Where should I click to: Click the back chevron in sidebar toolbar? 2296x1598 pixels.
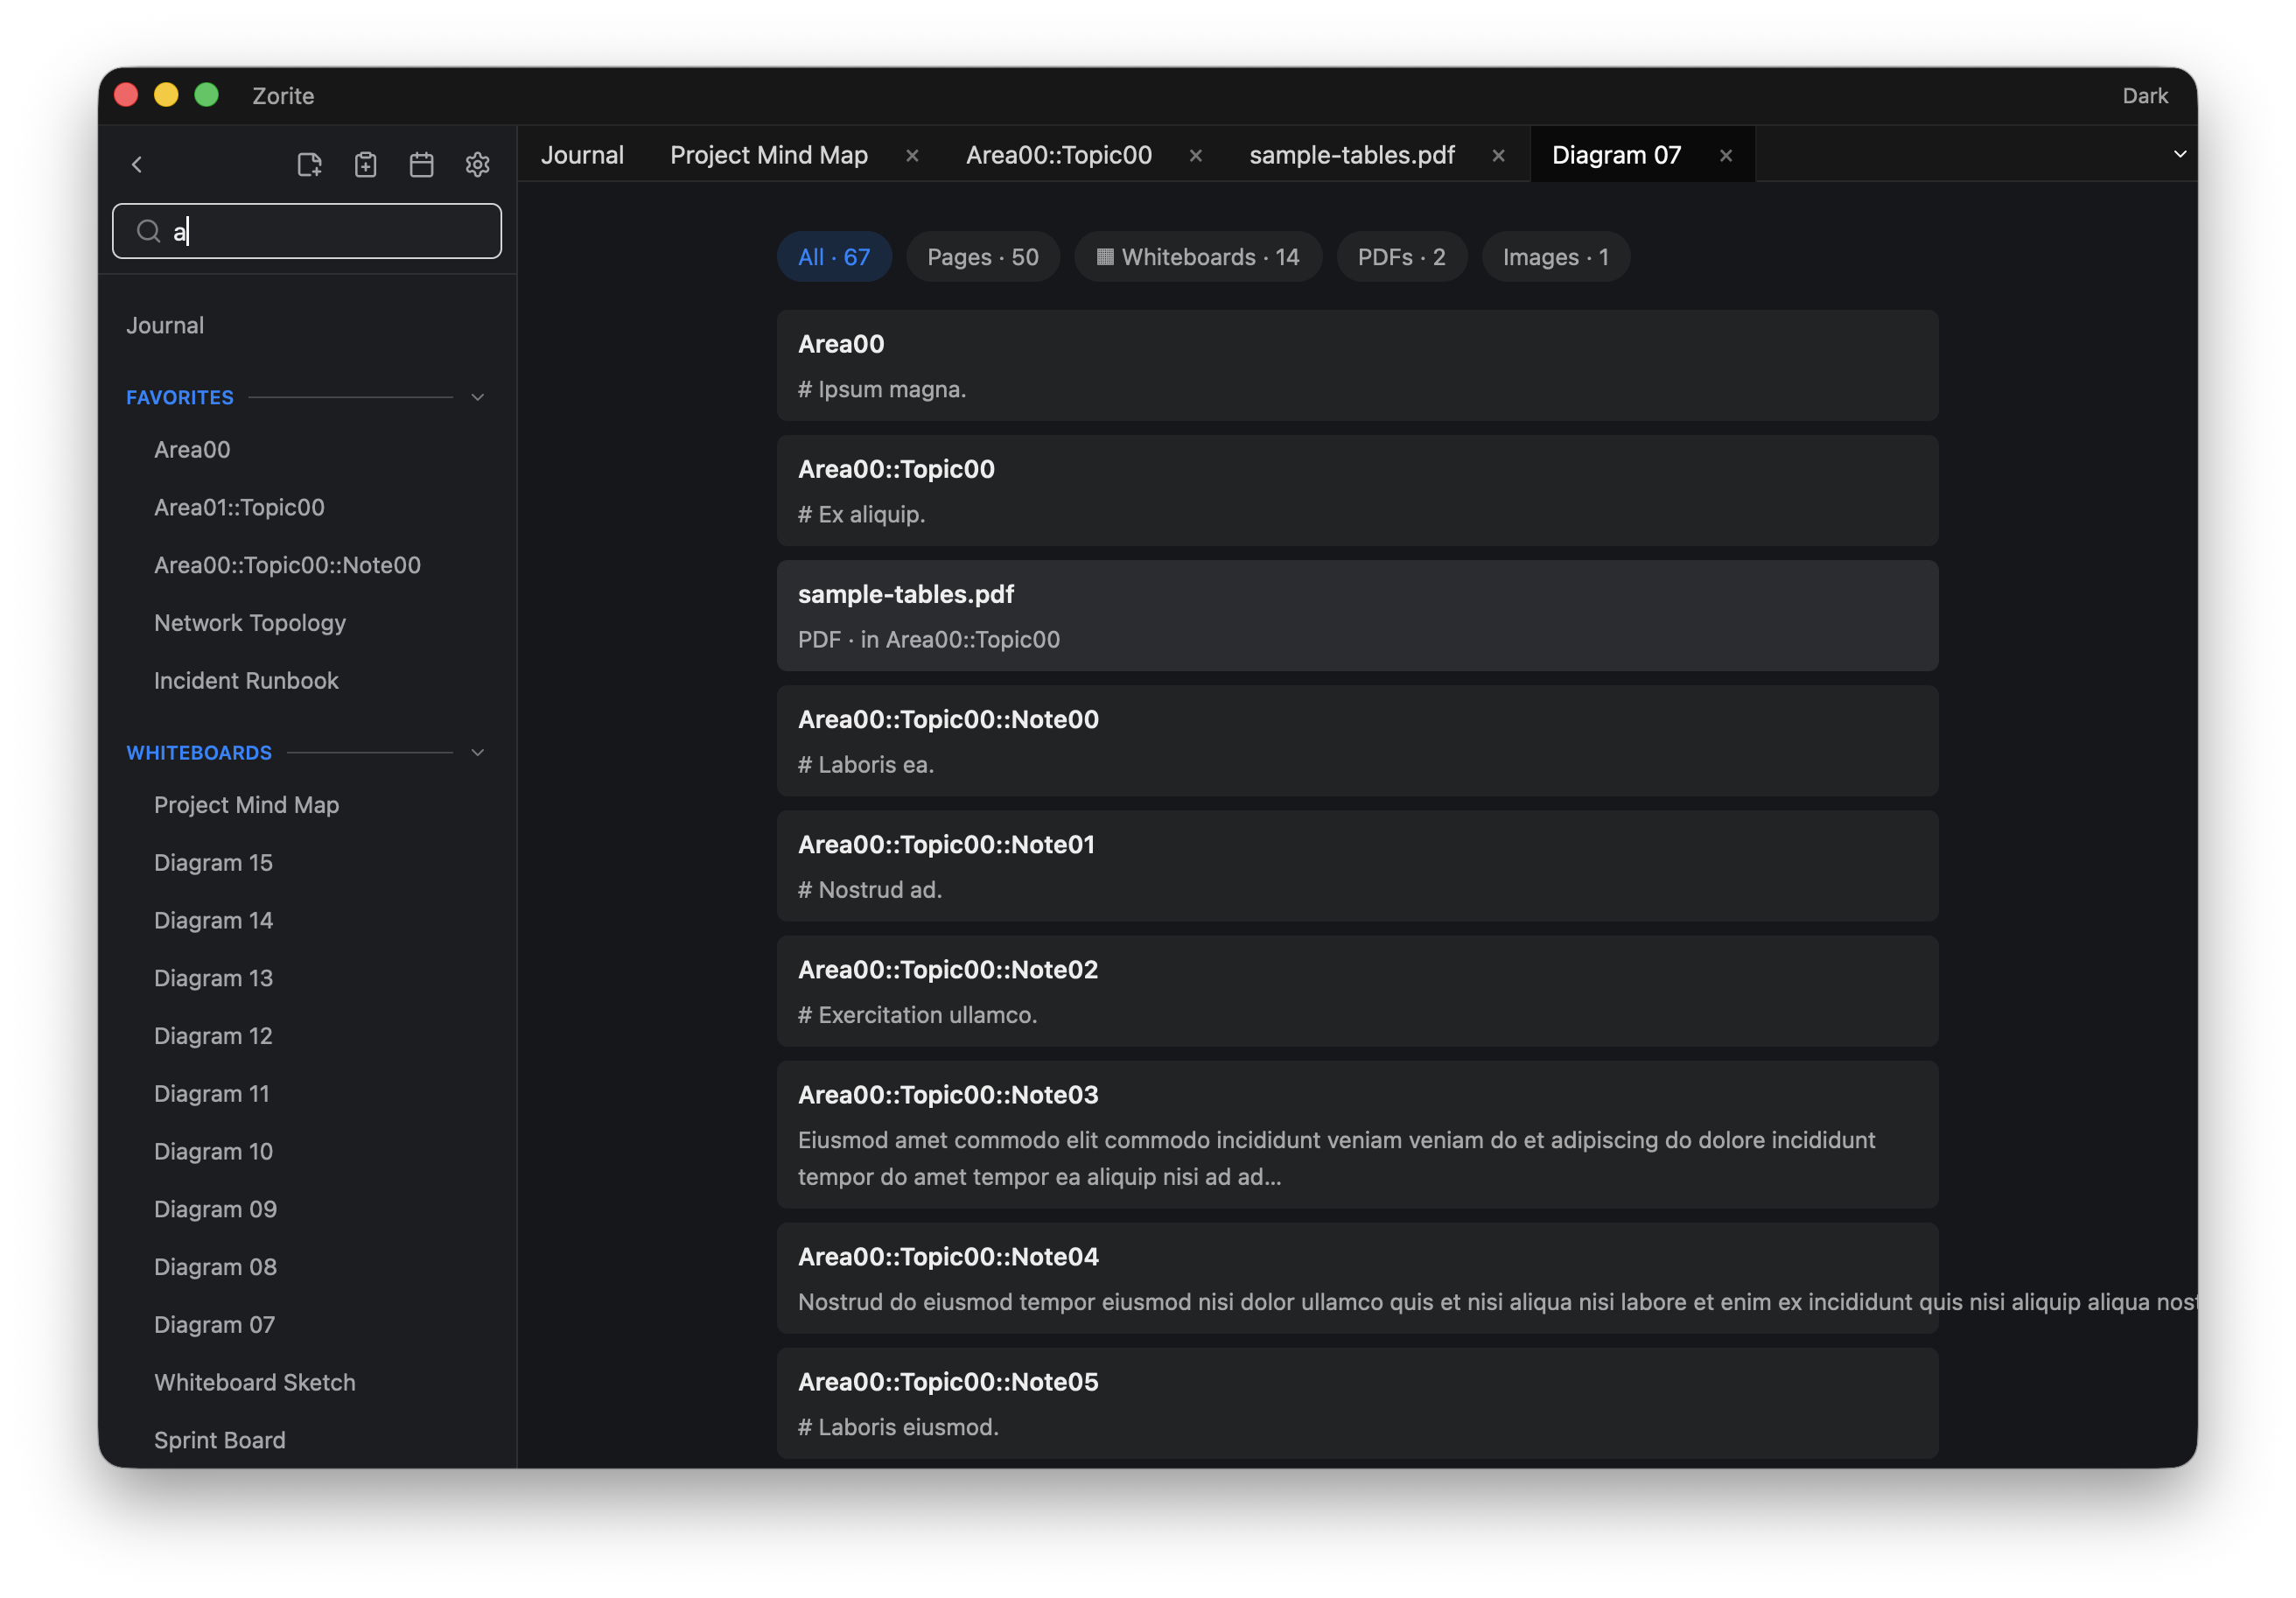[x=137, y=164]
